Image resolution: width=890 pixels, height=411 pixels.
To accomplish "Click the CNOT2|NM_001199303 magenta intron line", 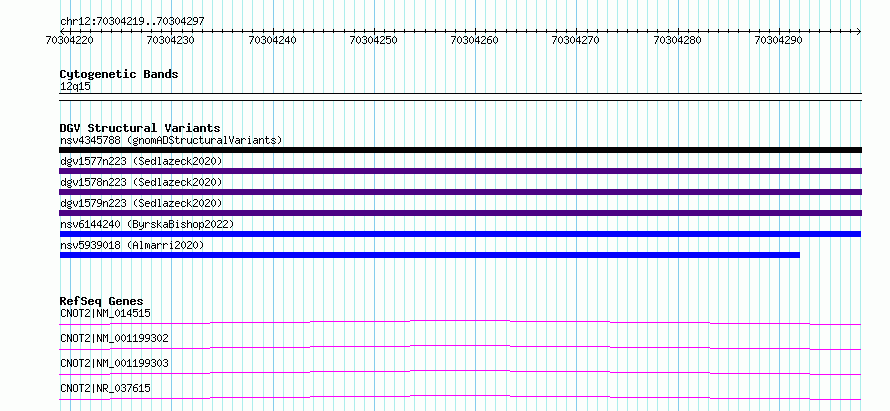I will [460, 372].
